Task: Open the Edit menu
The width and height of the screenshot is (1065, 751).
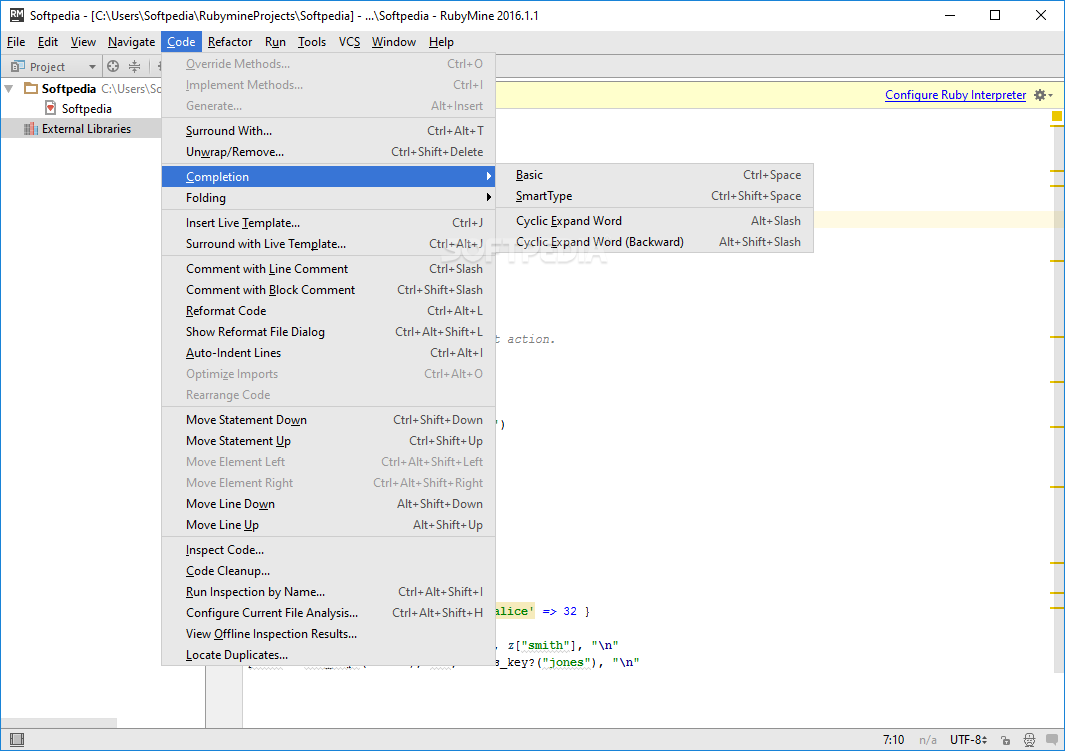Action: coord(48,42)
